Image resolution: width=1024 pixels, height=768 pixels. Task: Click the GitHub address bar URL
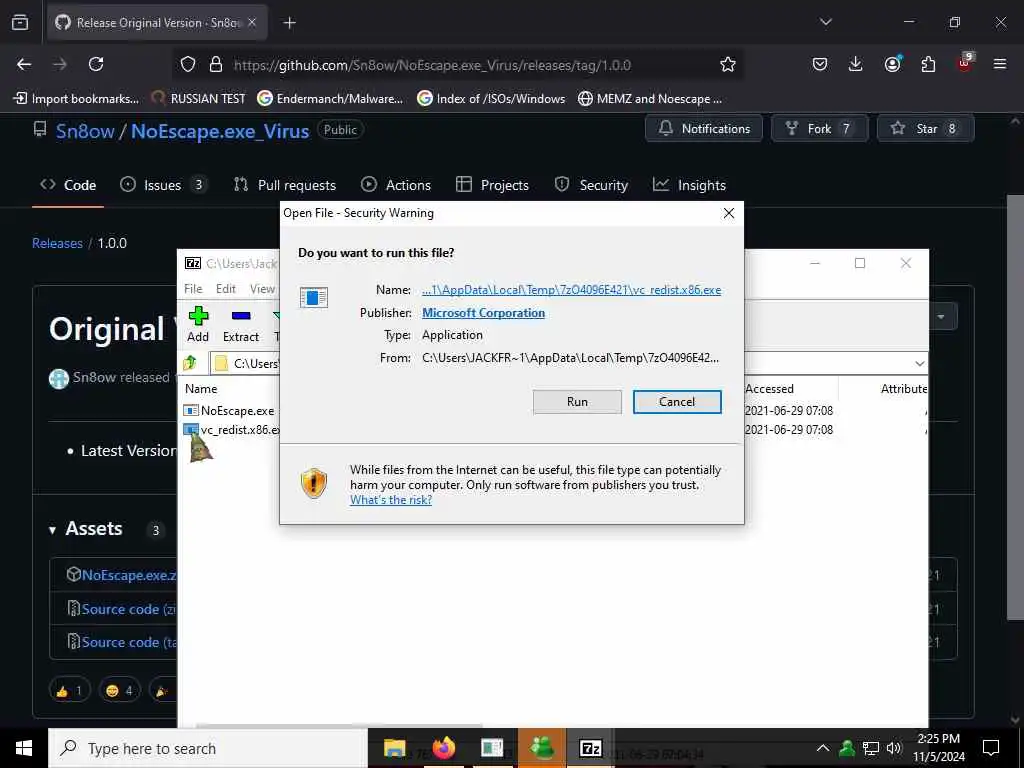pos(432,65)
